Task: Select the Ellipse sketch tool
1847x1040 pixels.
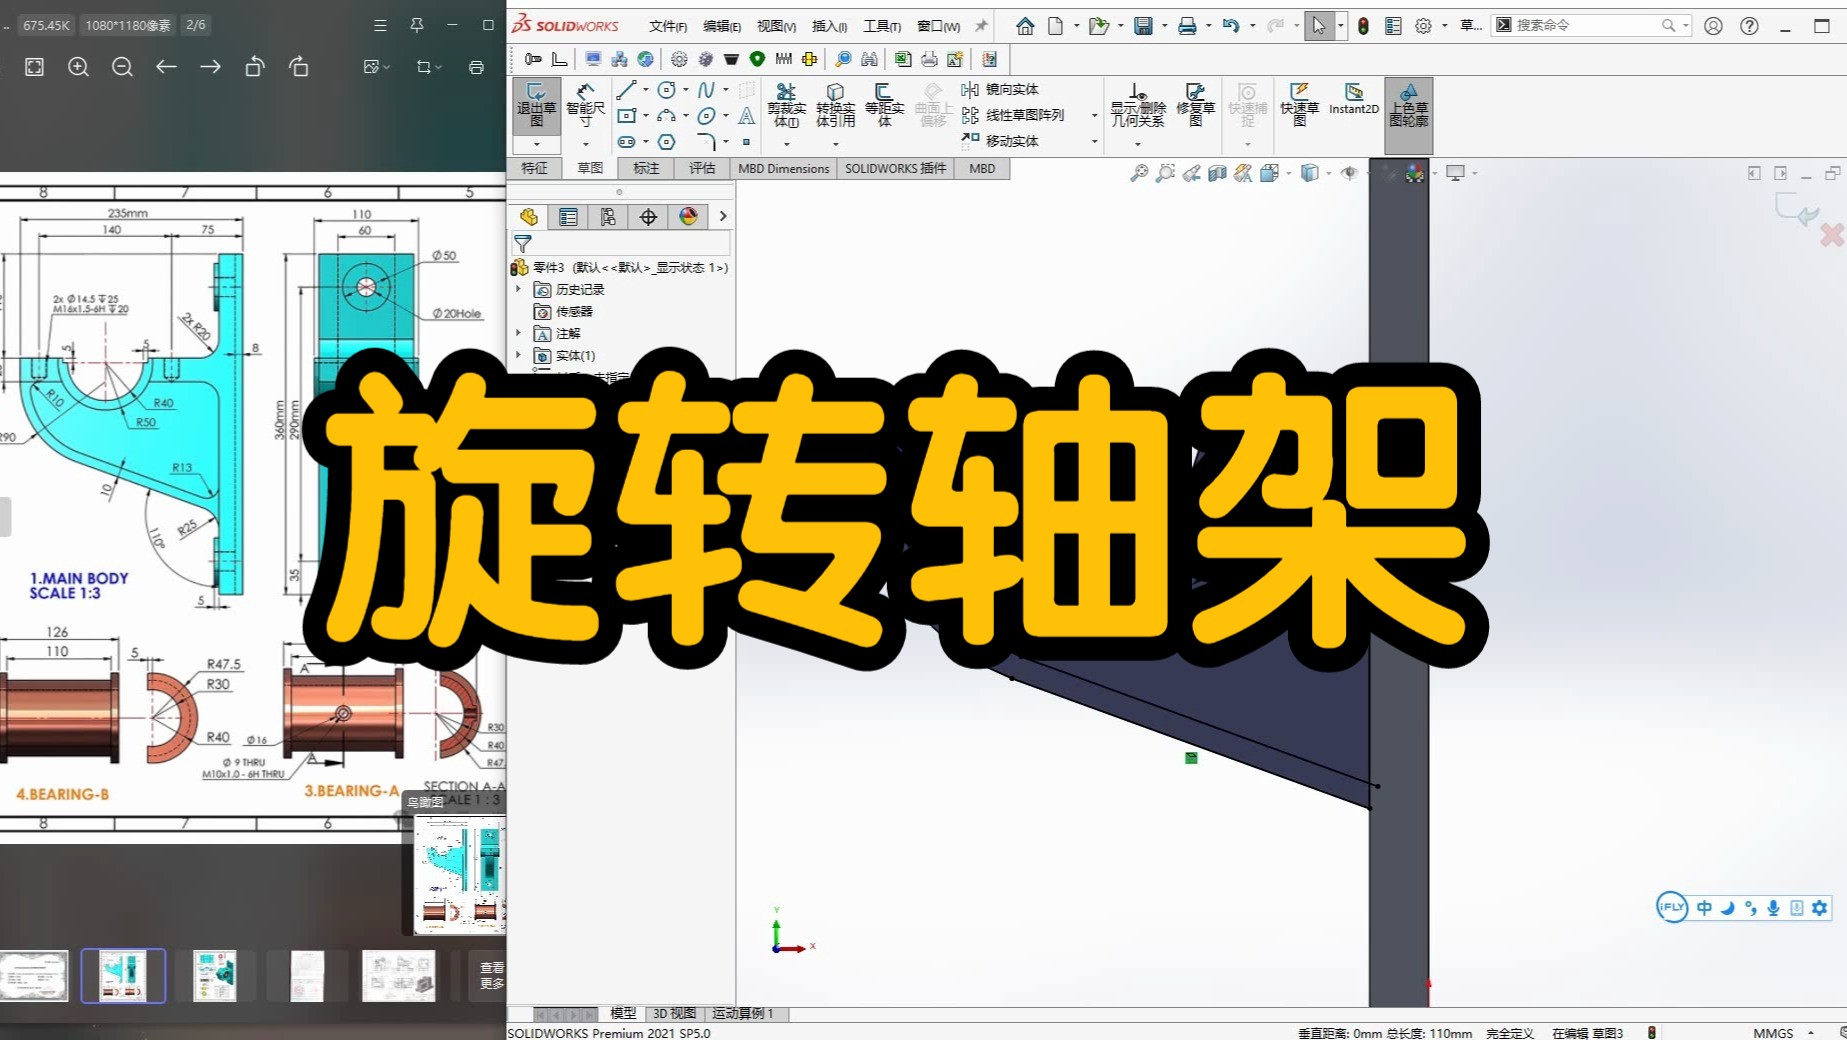Action: 706,116
